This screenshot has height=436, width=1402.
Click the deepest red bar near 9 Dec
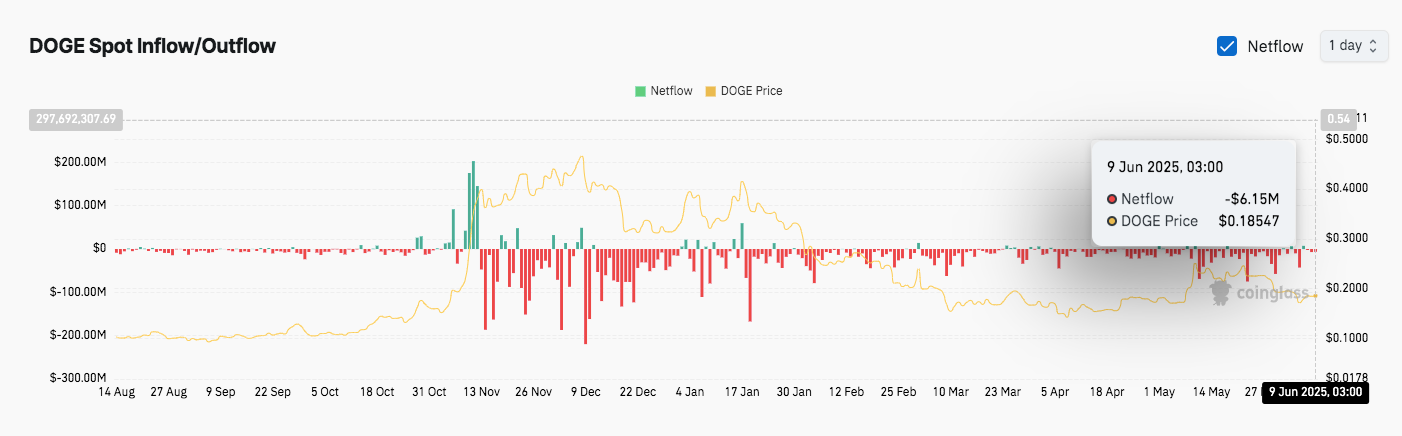click(585, 296)
